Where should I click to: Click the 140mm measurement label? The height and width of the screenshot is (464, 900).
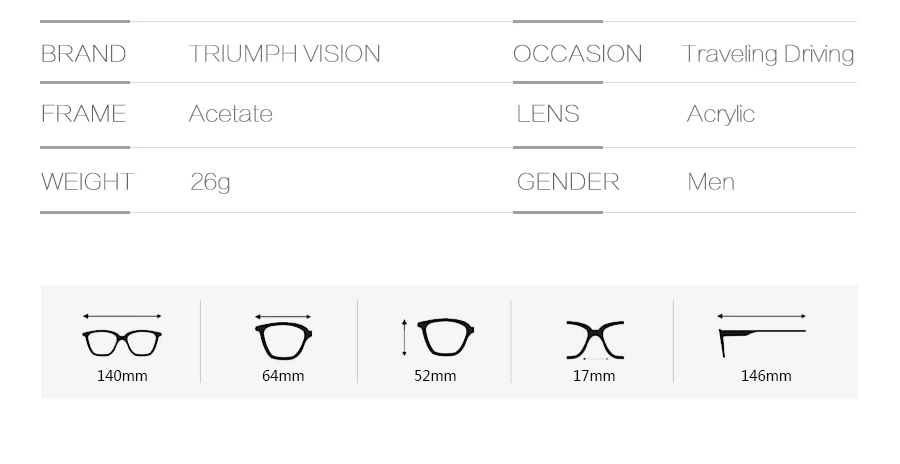coord(122,376)
